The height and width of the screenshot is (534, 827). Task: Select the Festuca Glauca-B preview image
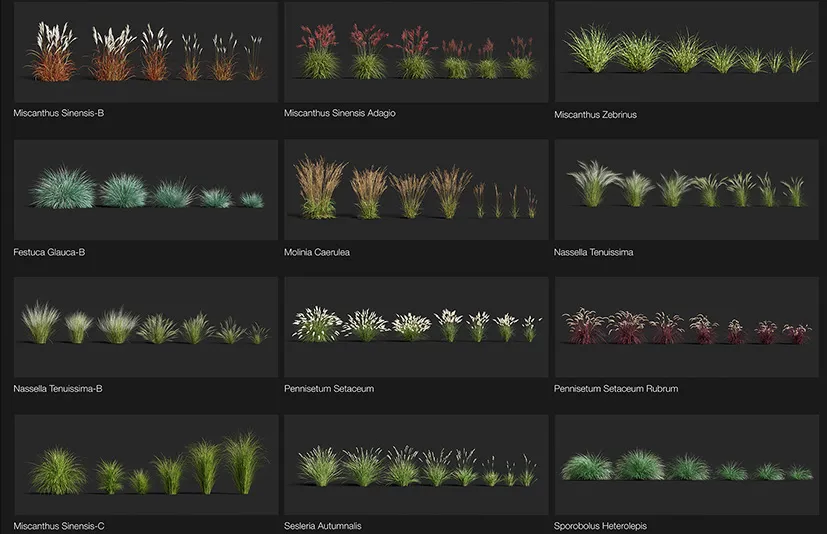[x=146, y=190]
